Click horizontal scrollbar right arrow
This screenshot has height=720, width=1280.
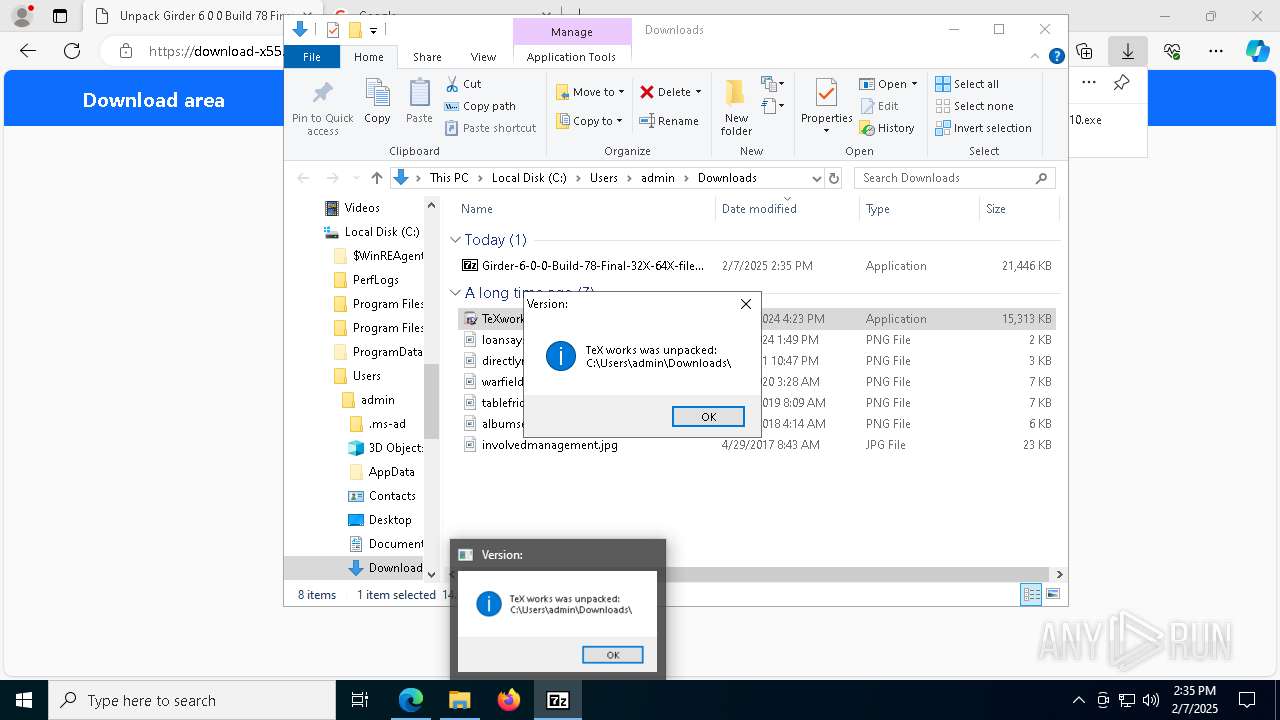pyautogui.click(x=1059, y=574)
